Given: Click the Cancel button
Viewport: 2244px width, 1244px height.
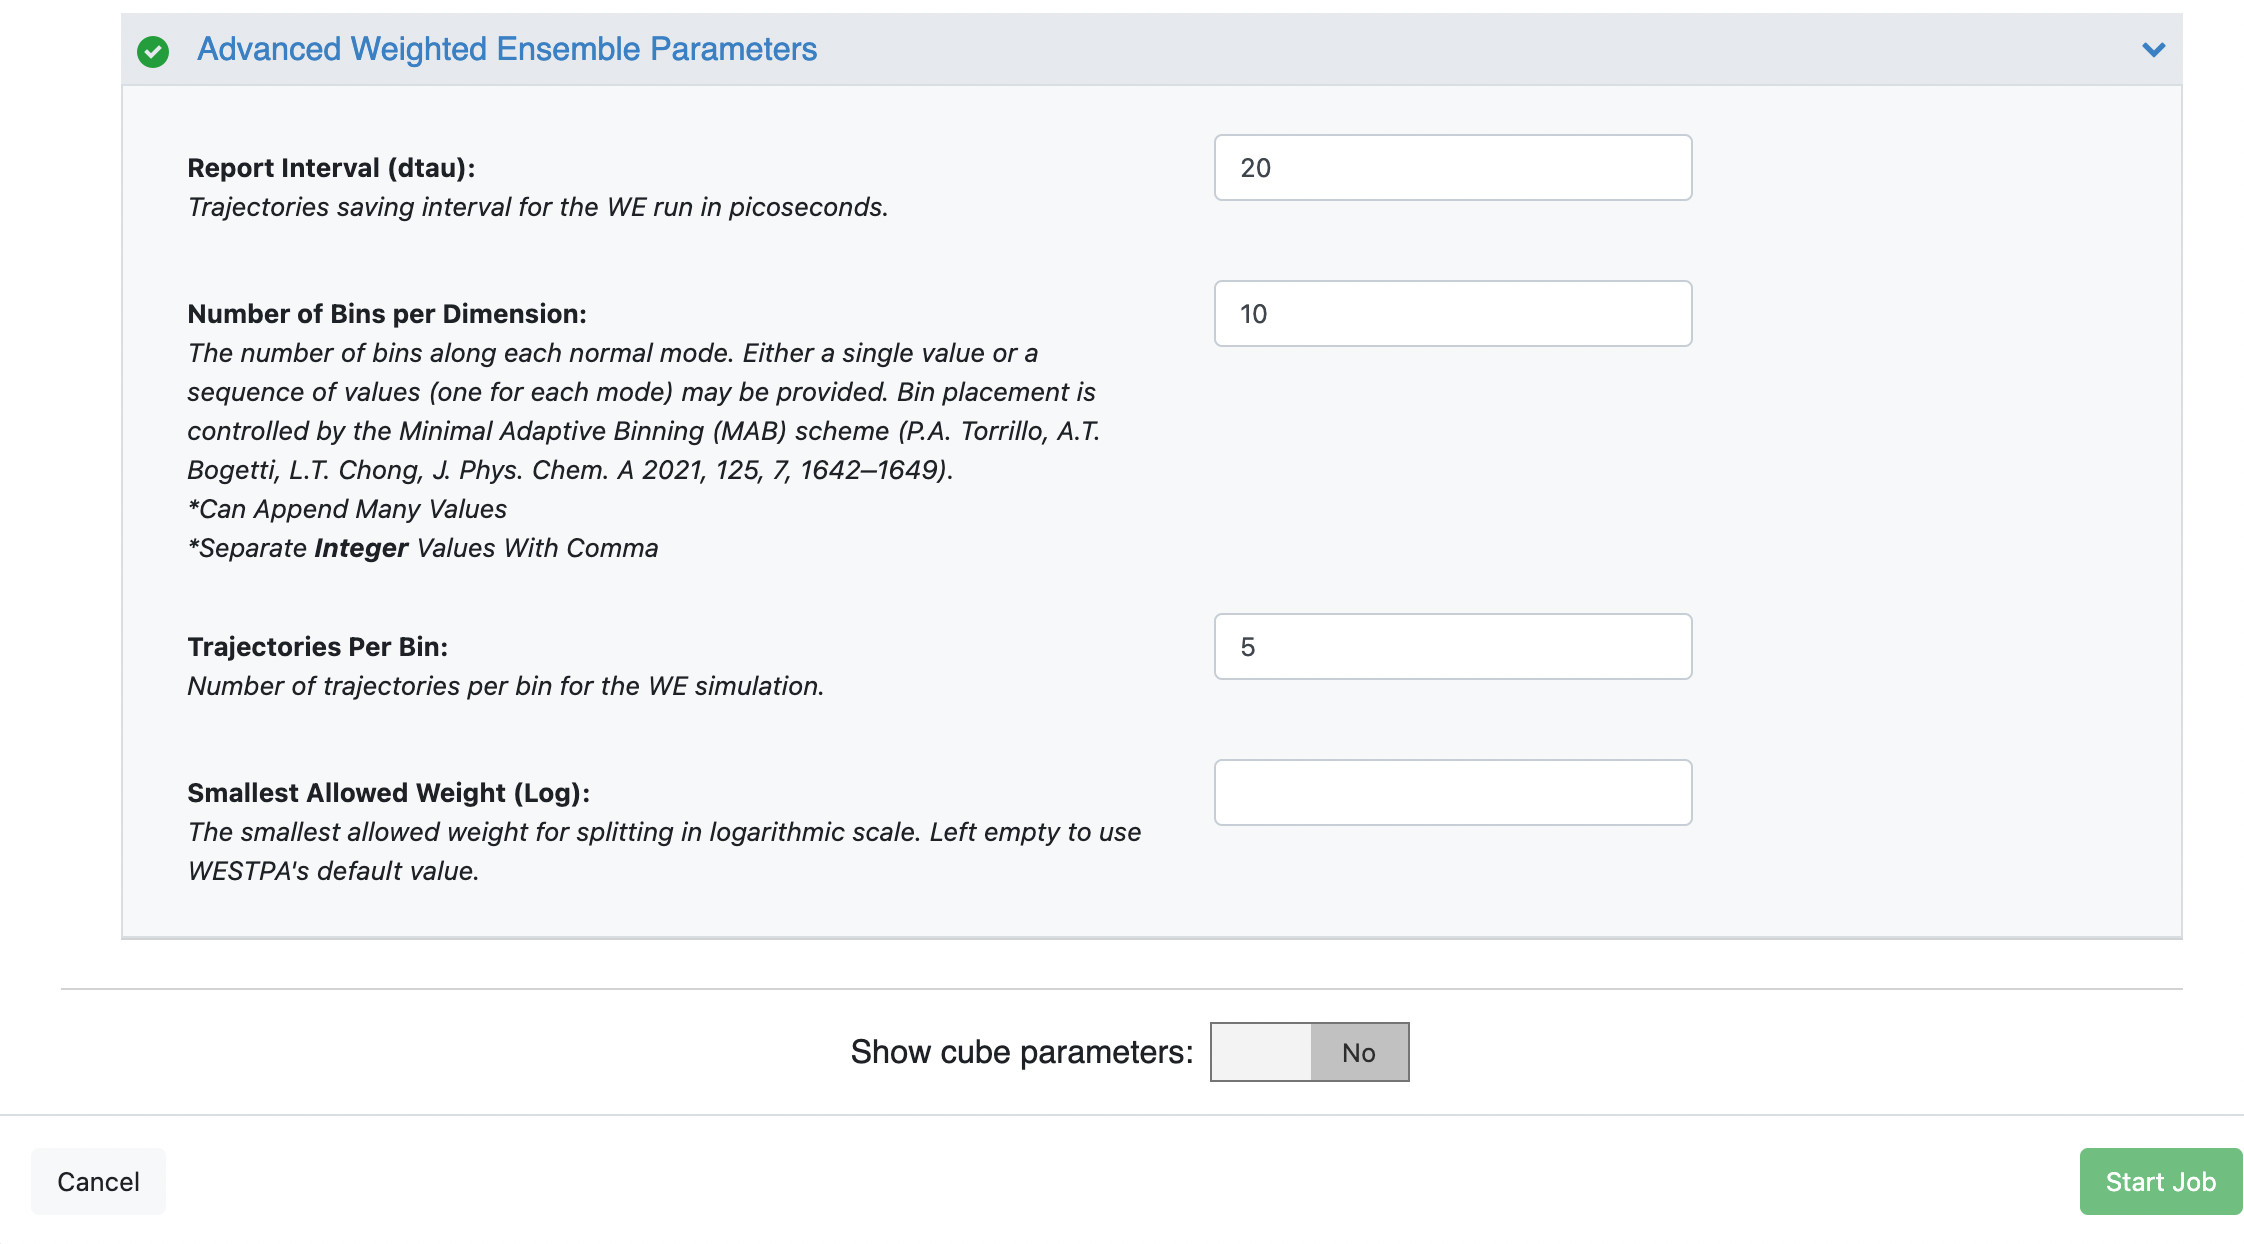Looking at the screenshot, I should (97, 1181).
